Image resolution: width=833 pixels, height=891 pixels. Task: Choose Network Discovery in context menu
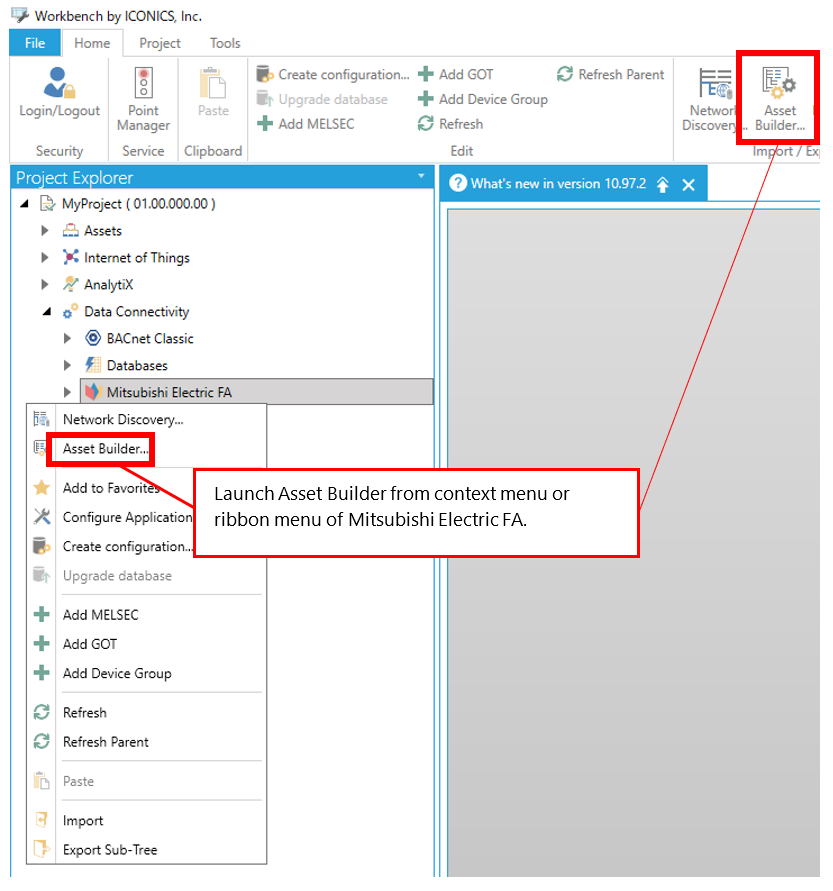click(x=147, y=419)
